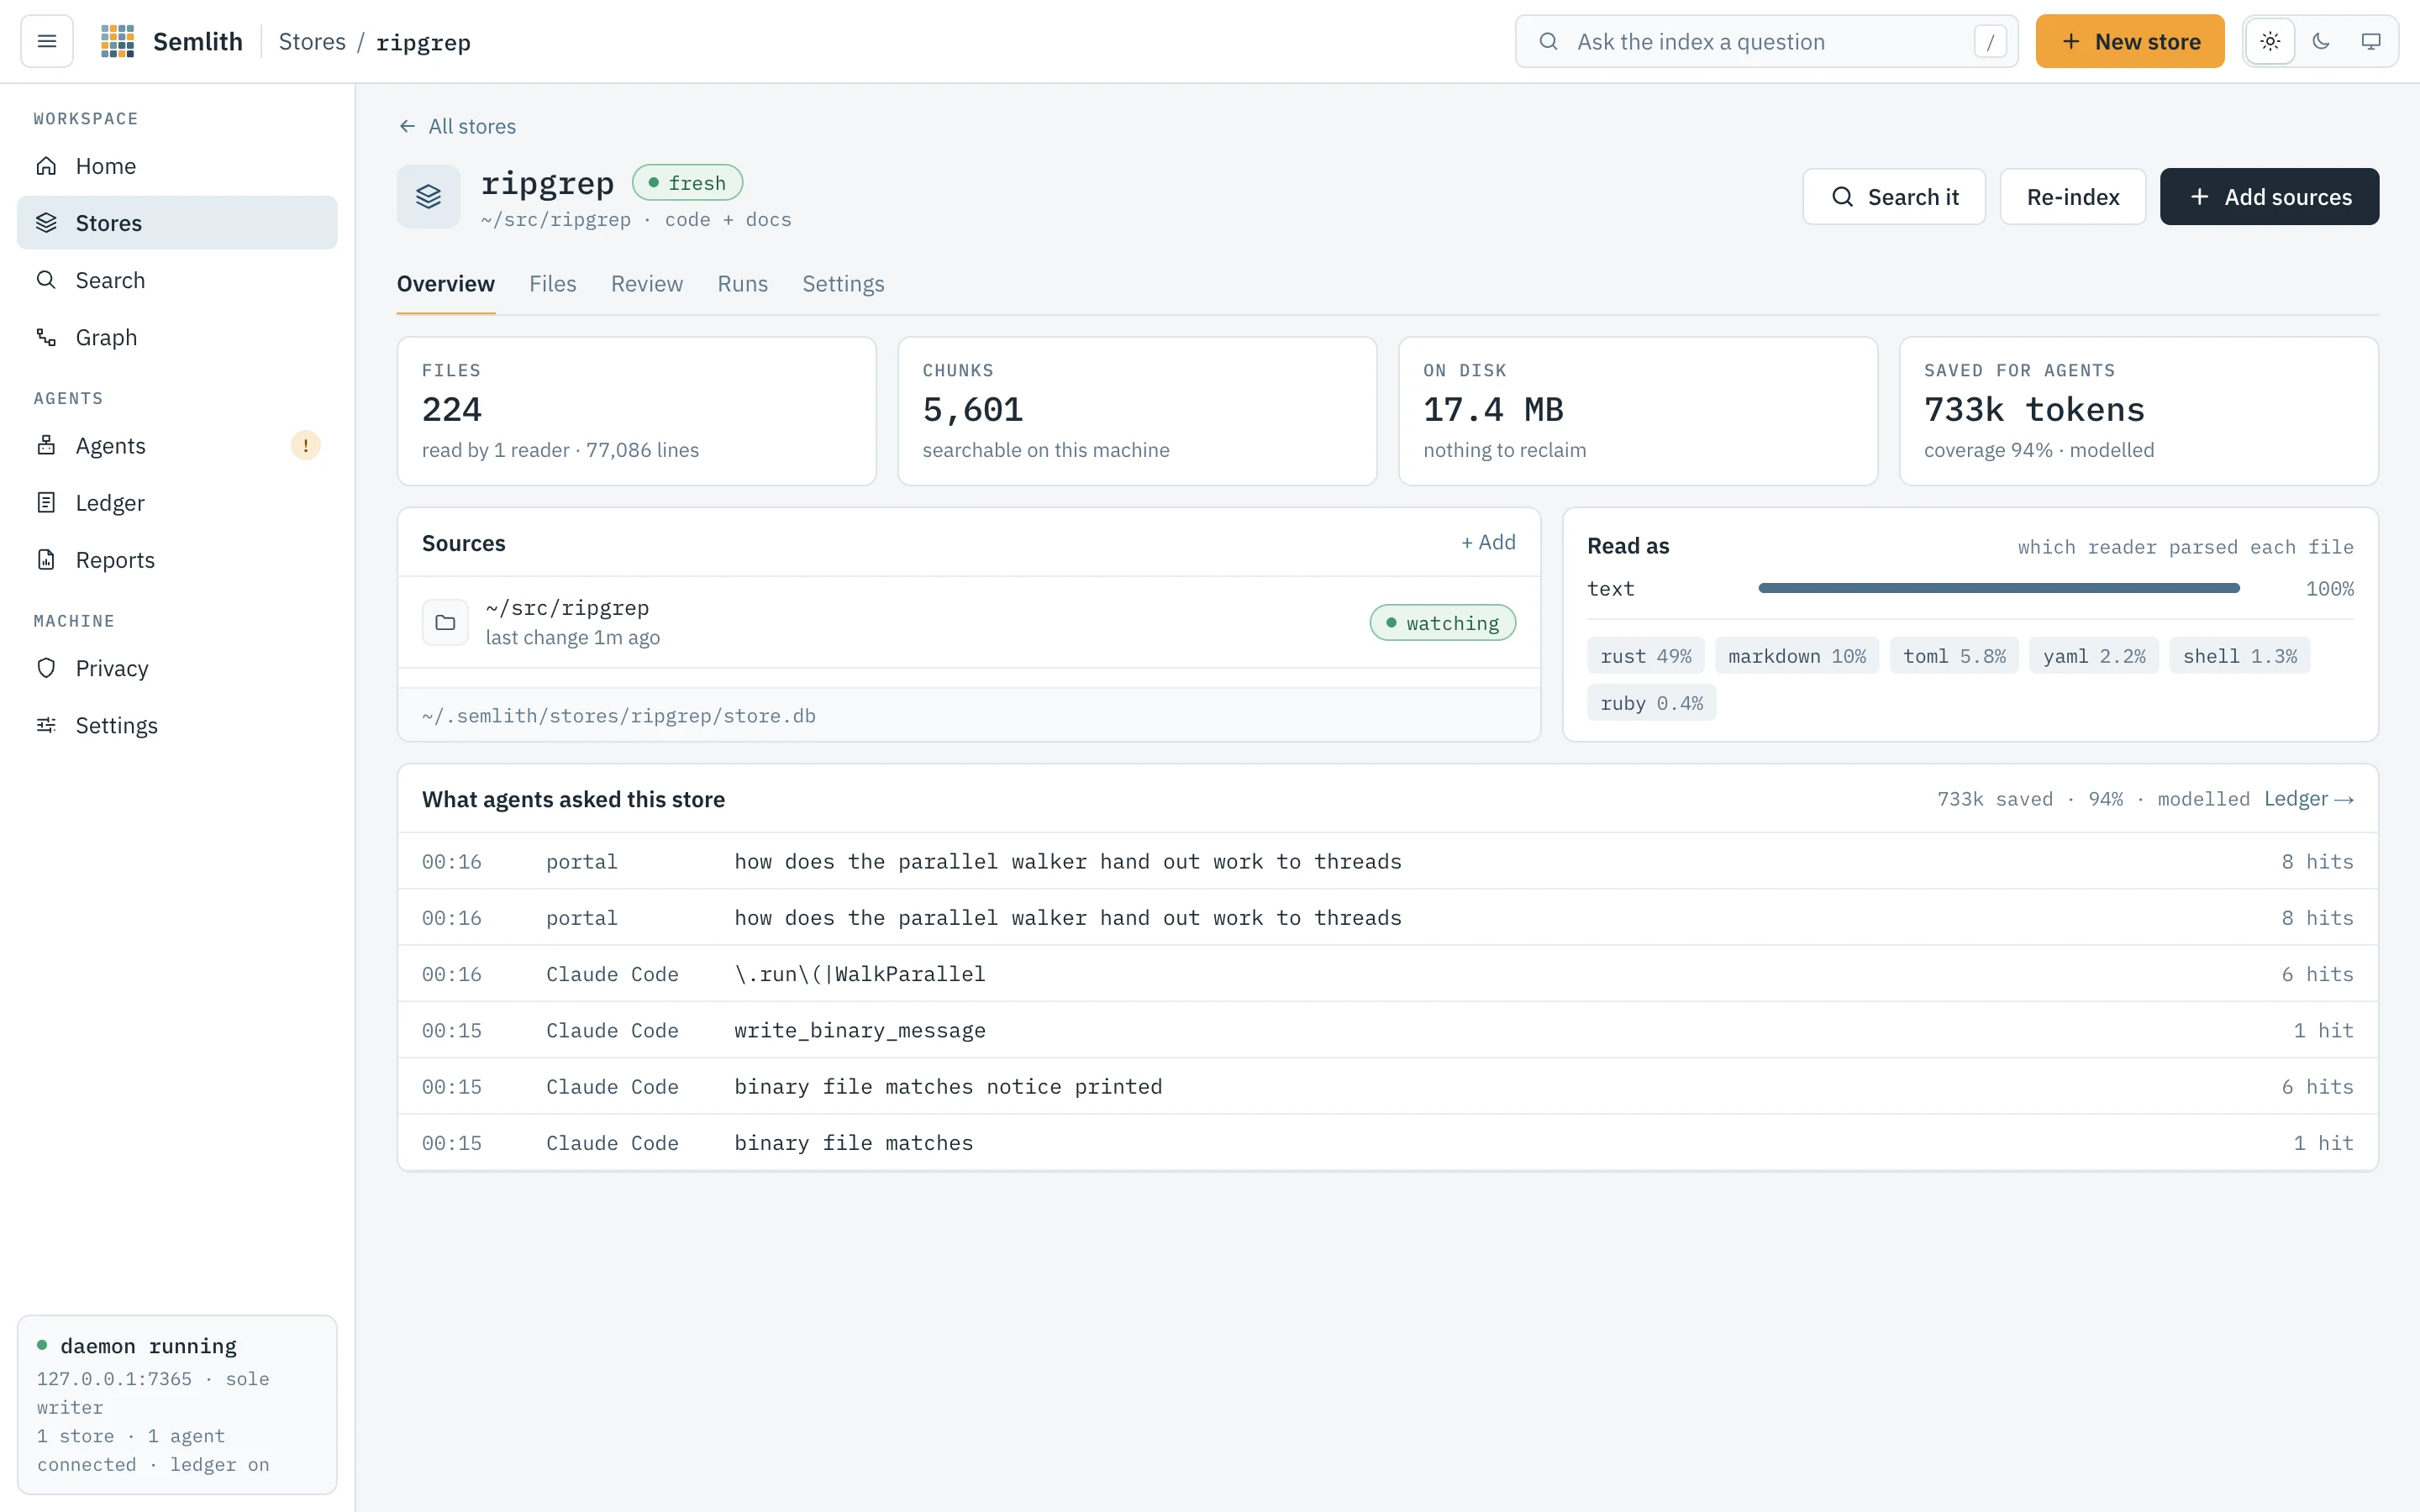Click Stores in the breadcrumb

click(312, 42)
